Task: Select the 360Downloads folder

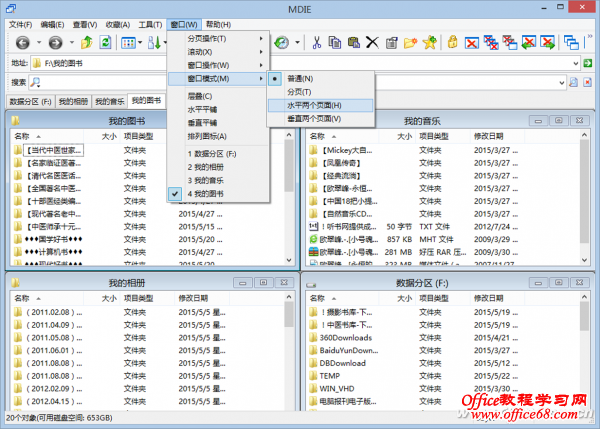Action: [346, 338]
